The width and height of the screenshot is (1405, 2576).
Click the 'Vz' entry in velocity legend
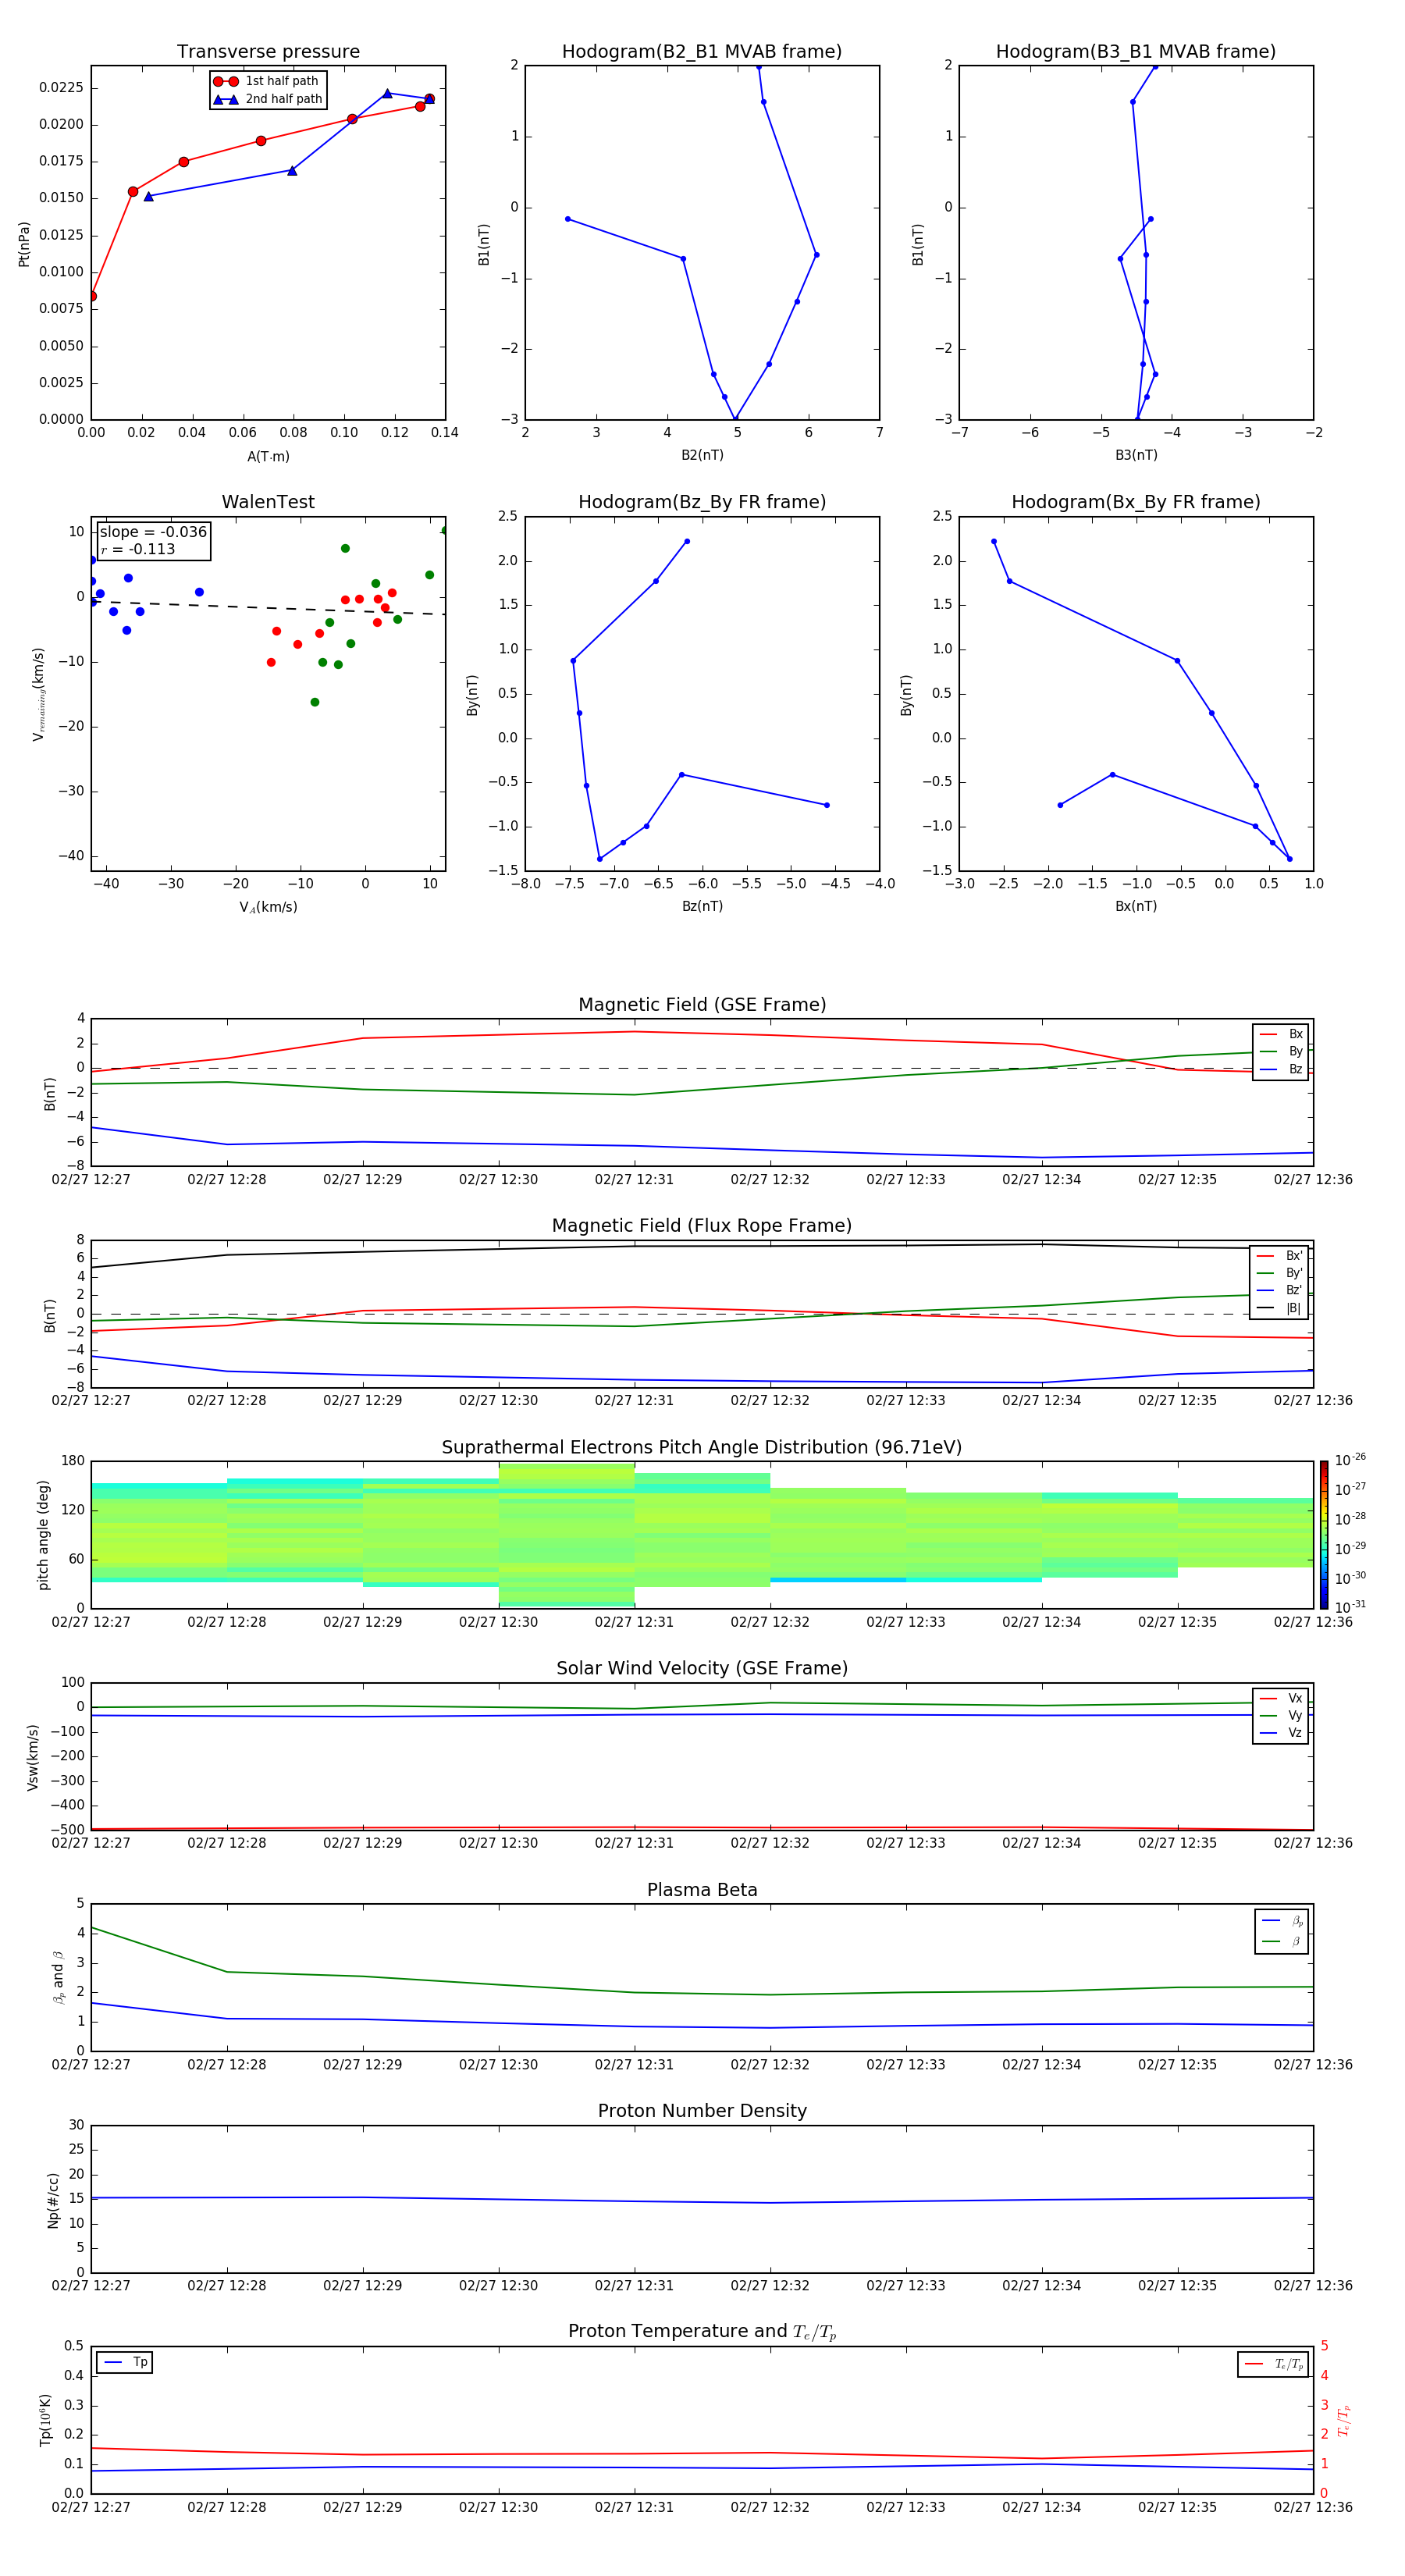tap(1281, 1733)
